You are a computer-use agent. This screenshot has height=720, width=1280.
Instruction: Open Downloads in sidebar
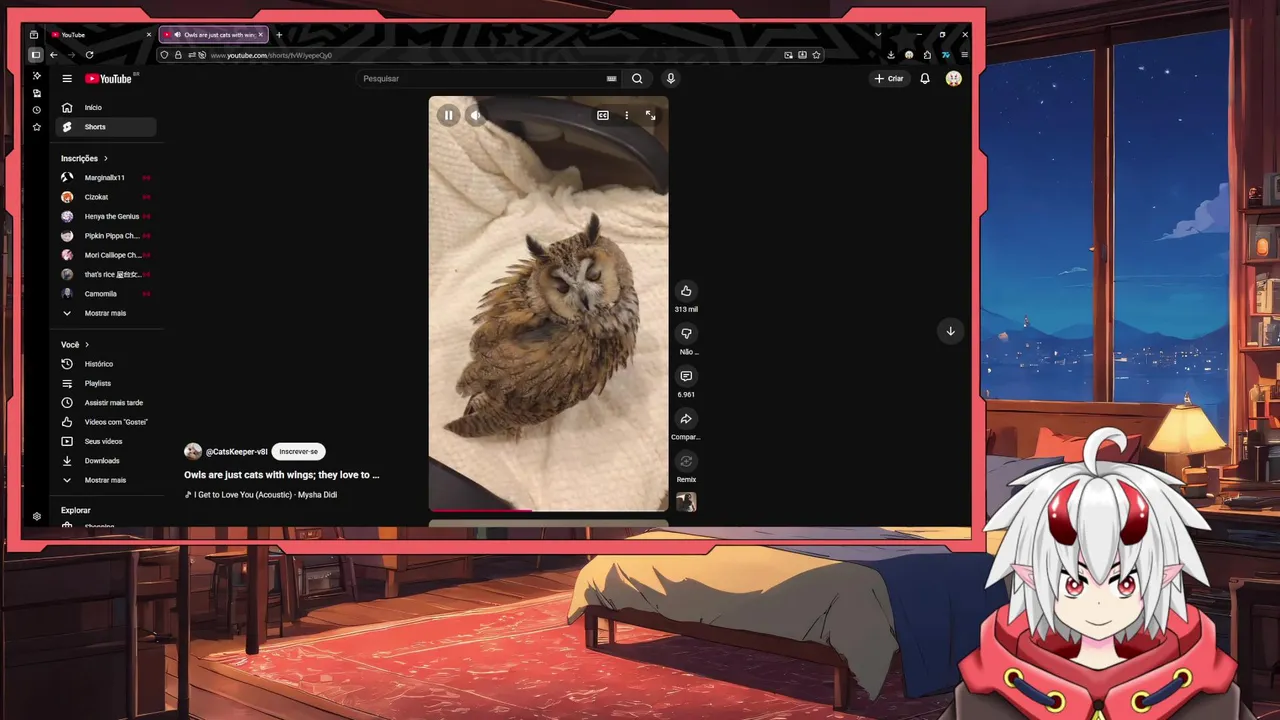106,461
